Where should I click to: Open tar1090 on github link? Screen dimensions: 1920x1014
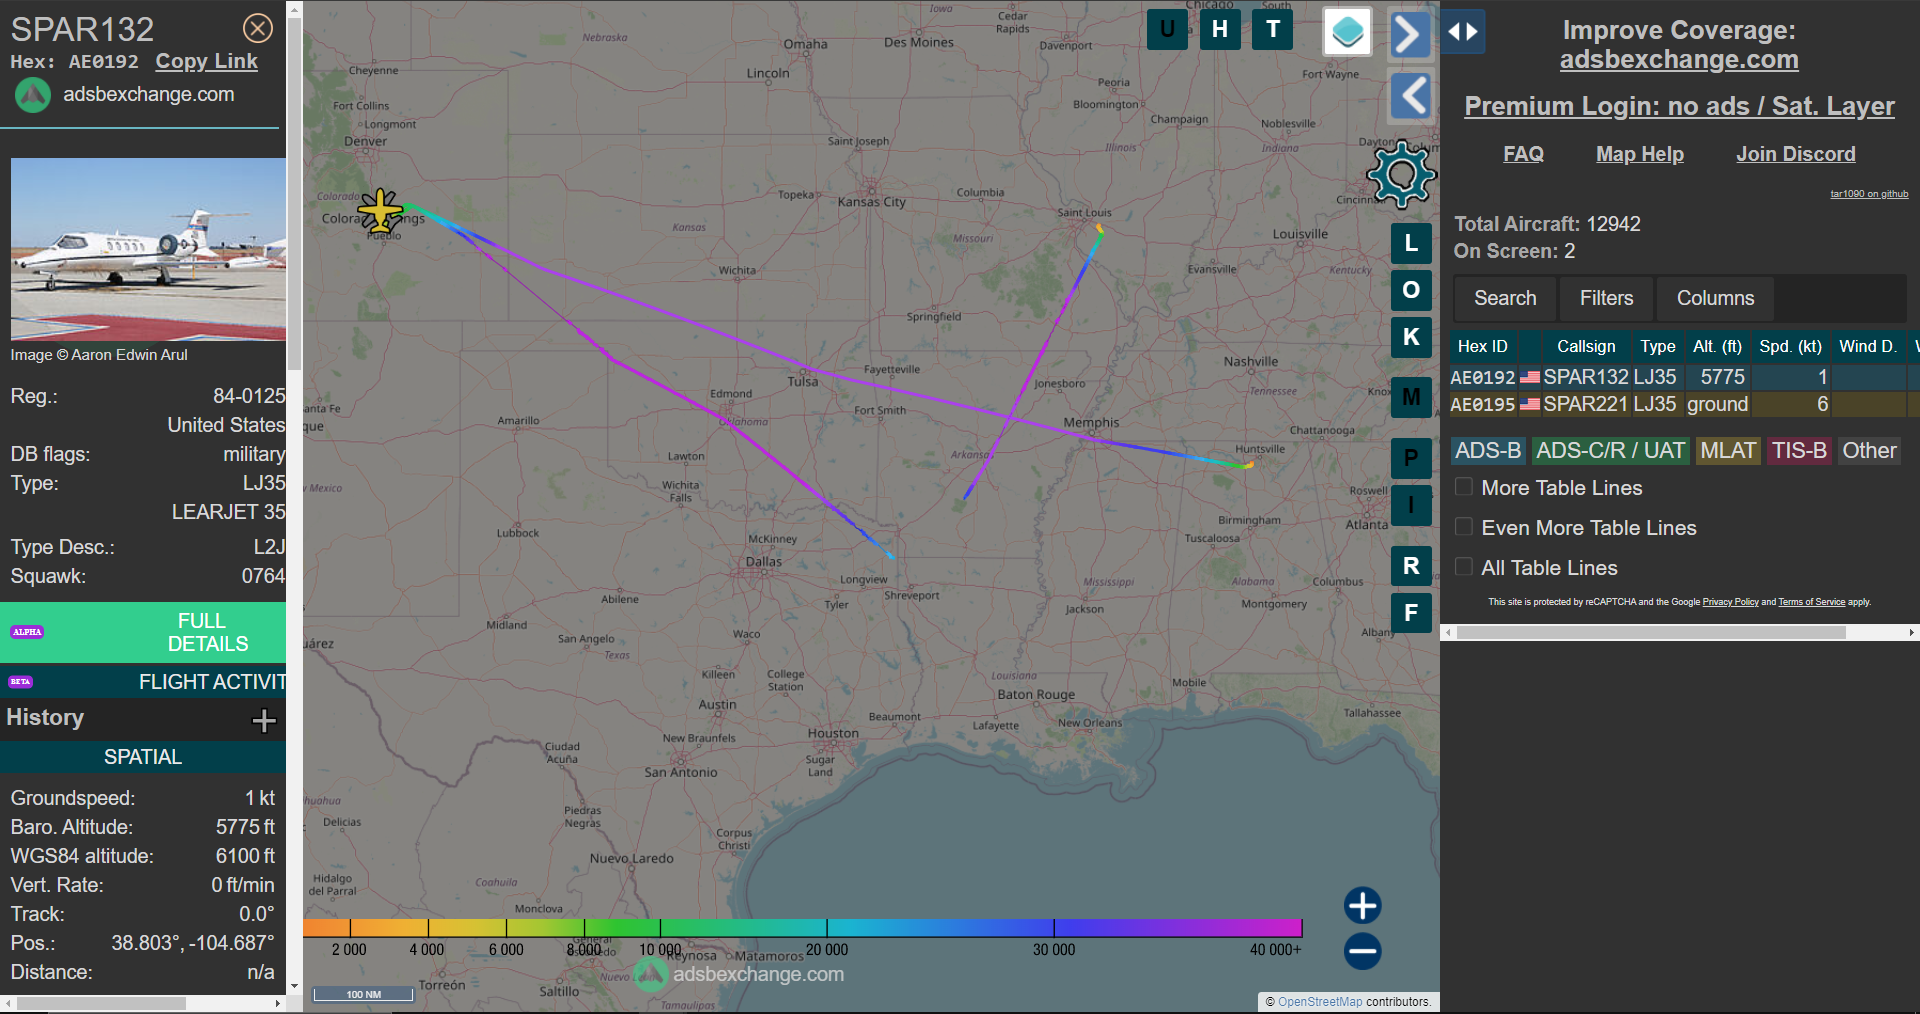pyautogui.click(x=1869, y=194)
